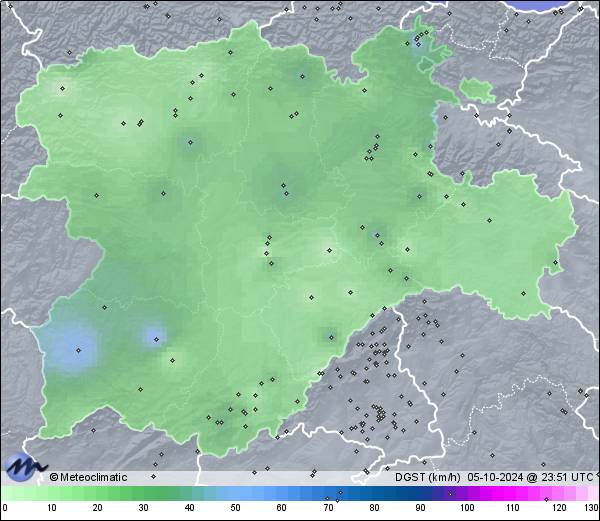Click the 23:51 UTC time text

pos(565,477)
